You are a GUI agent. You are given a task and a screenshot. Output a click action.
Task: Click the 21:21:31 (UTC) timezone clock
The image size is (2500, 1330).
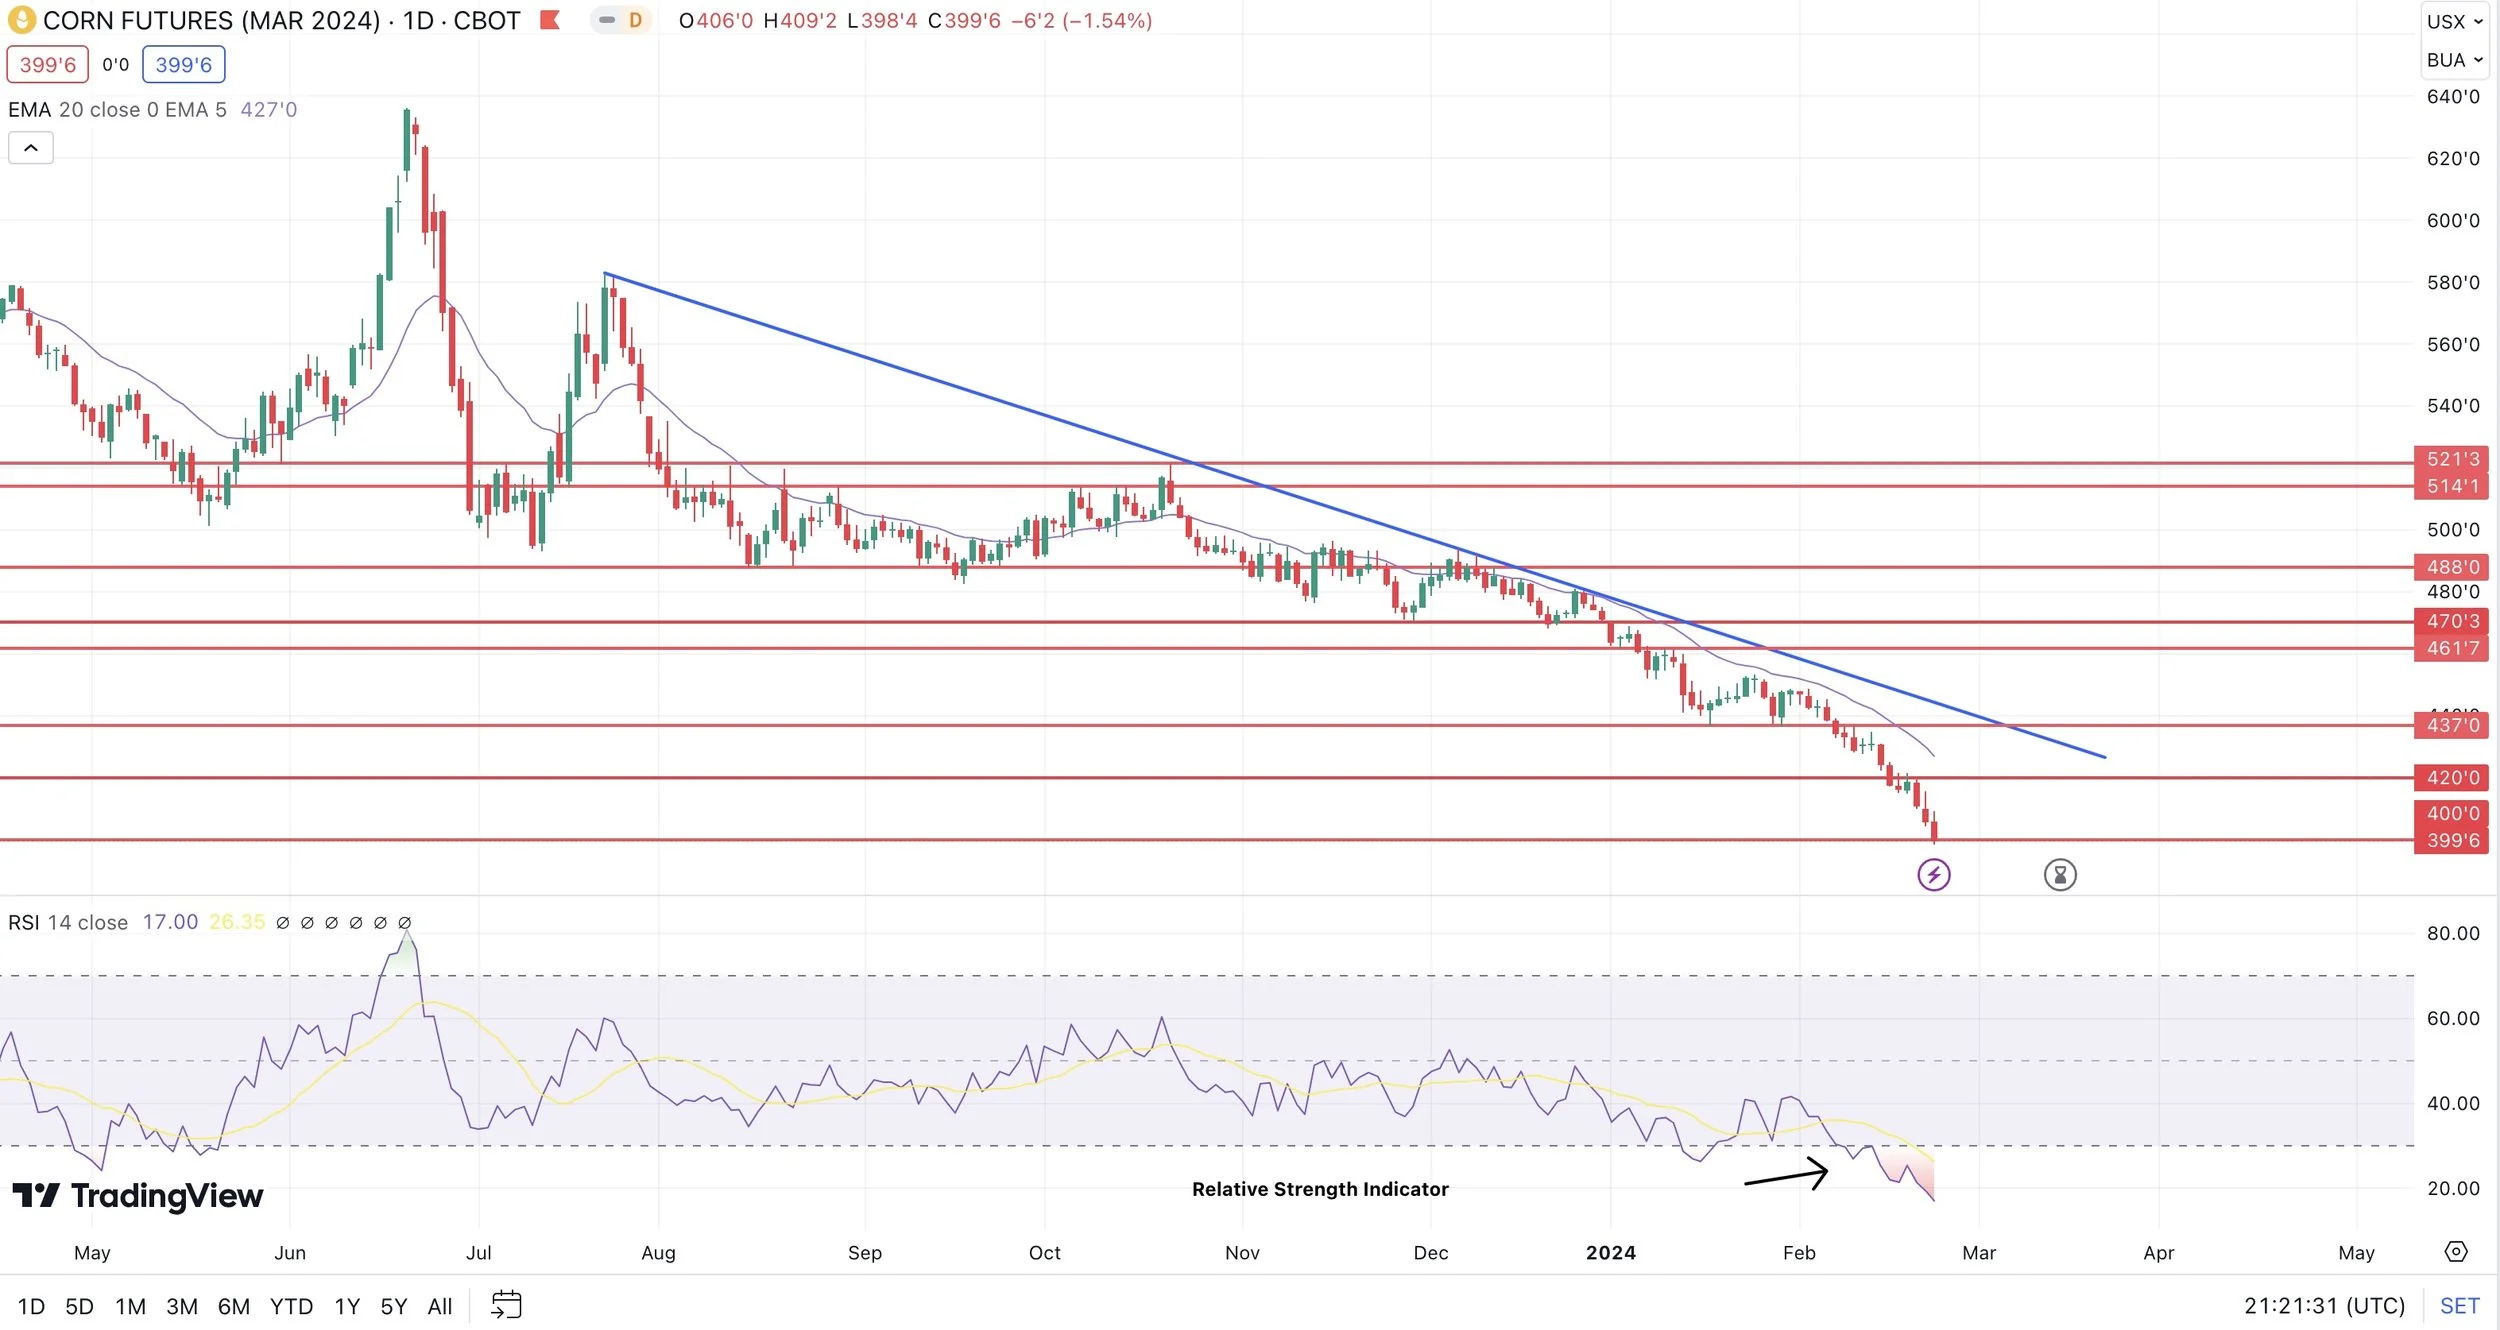click(2324, 1305)
